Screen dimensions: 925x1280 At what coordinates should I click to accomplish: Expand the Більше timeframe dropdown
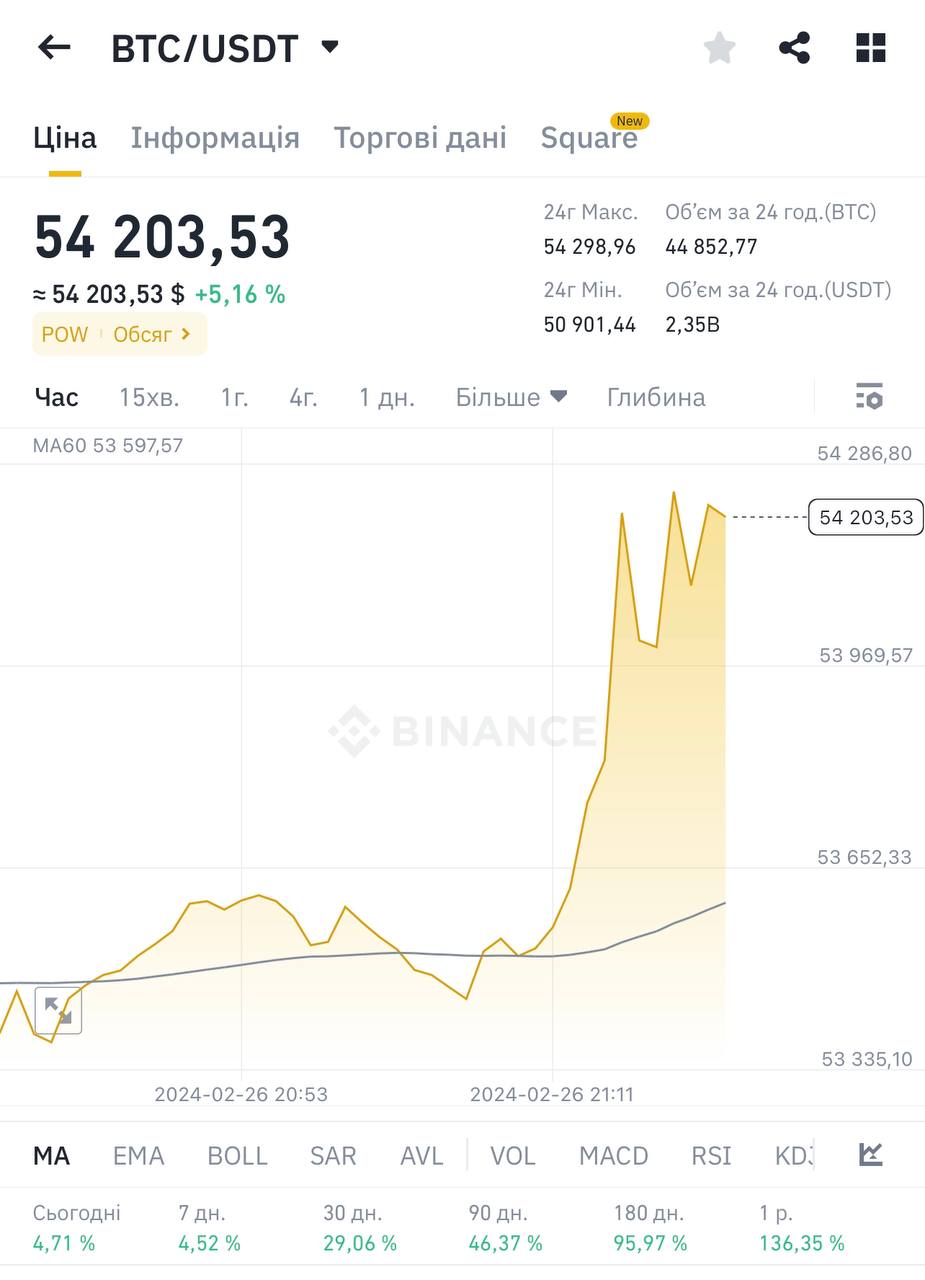point(511,397)
